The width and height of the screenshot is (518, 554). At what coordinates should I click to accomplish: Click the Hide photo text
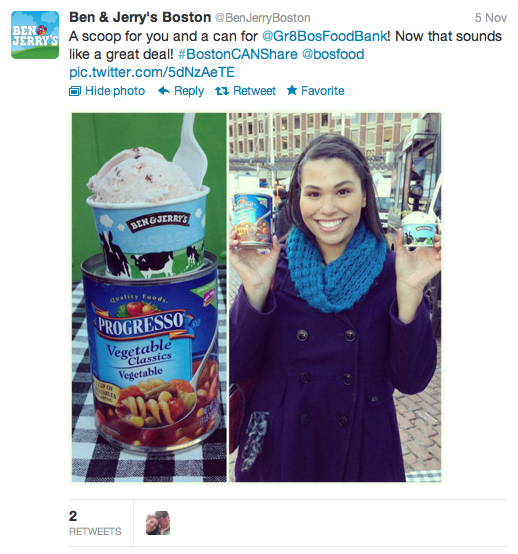point(115,91)
